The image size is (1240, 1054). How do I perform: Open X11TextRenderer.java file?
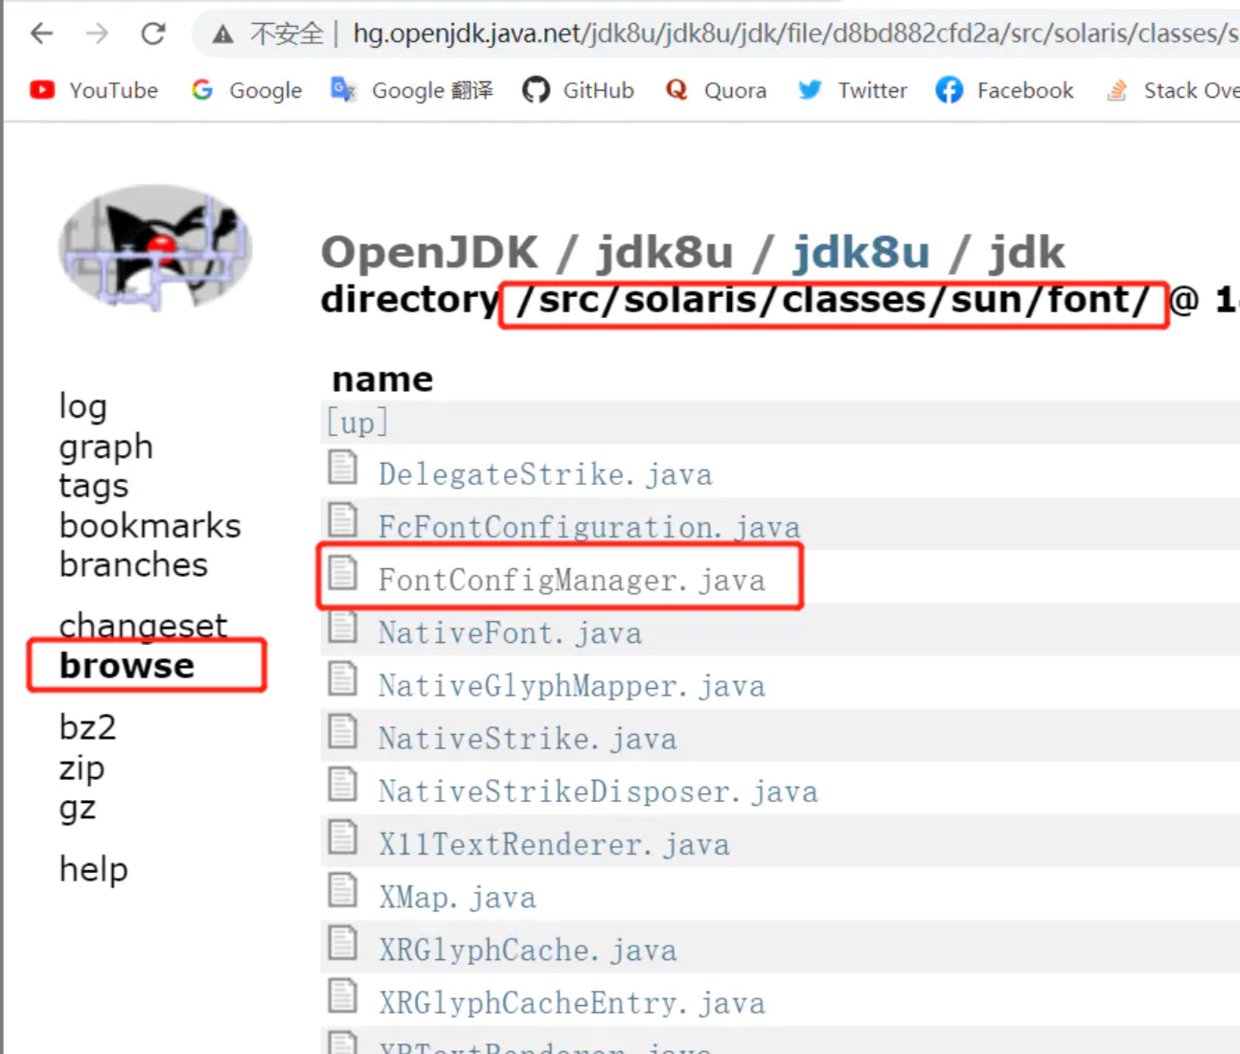click(554, 845)
